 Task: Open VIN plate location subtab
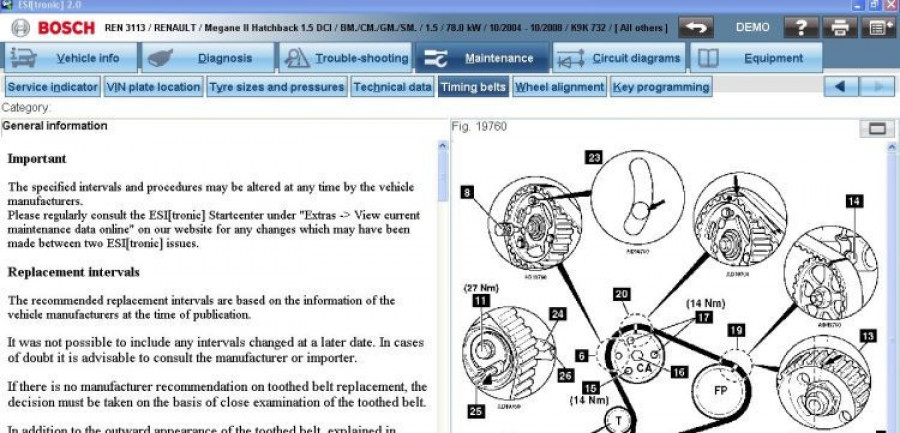coord(153,87)
